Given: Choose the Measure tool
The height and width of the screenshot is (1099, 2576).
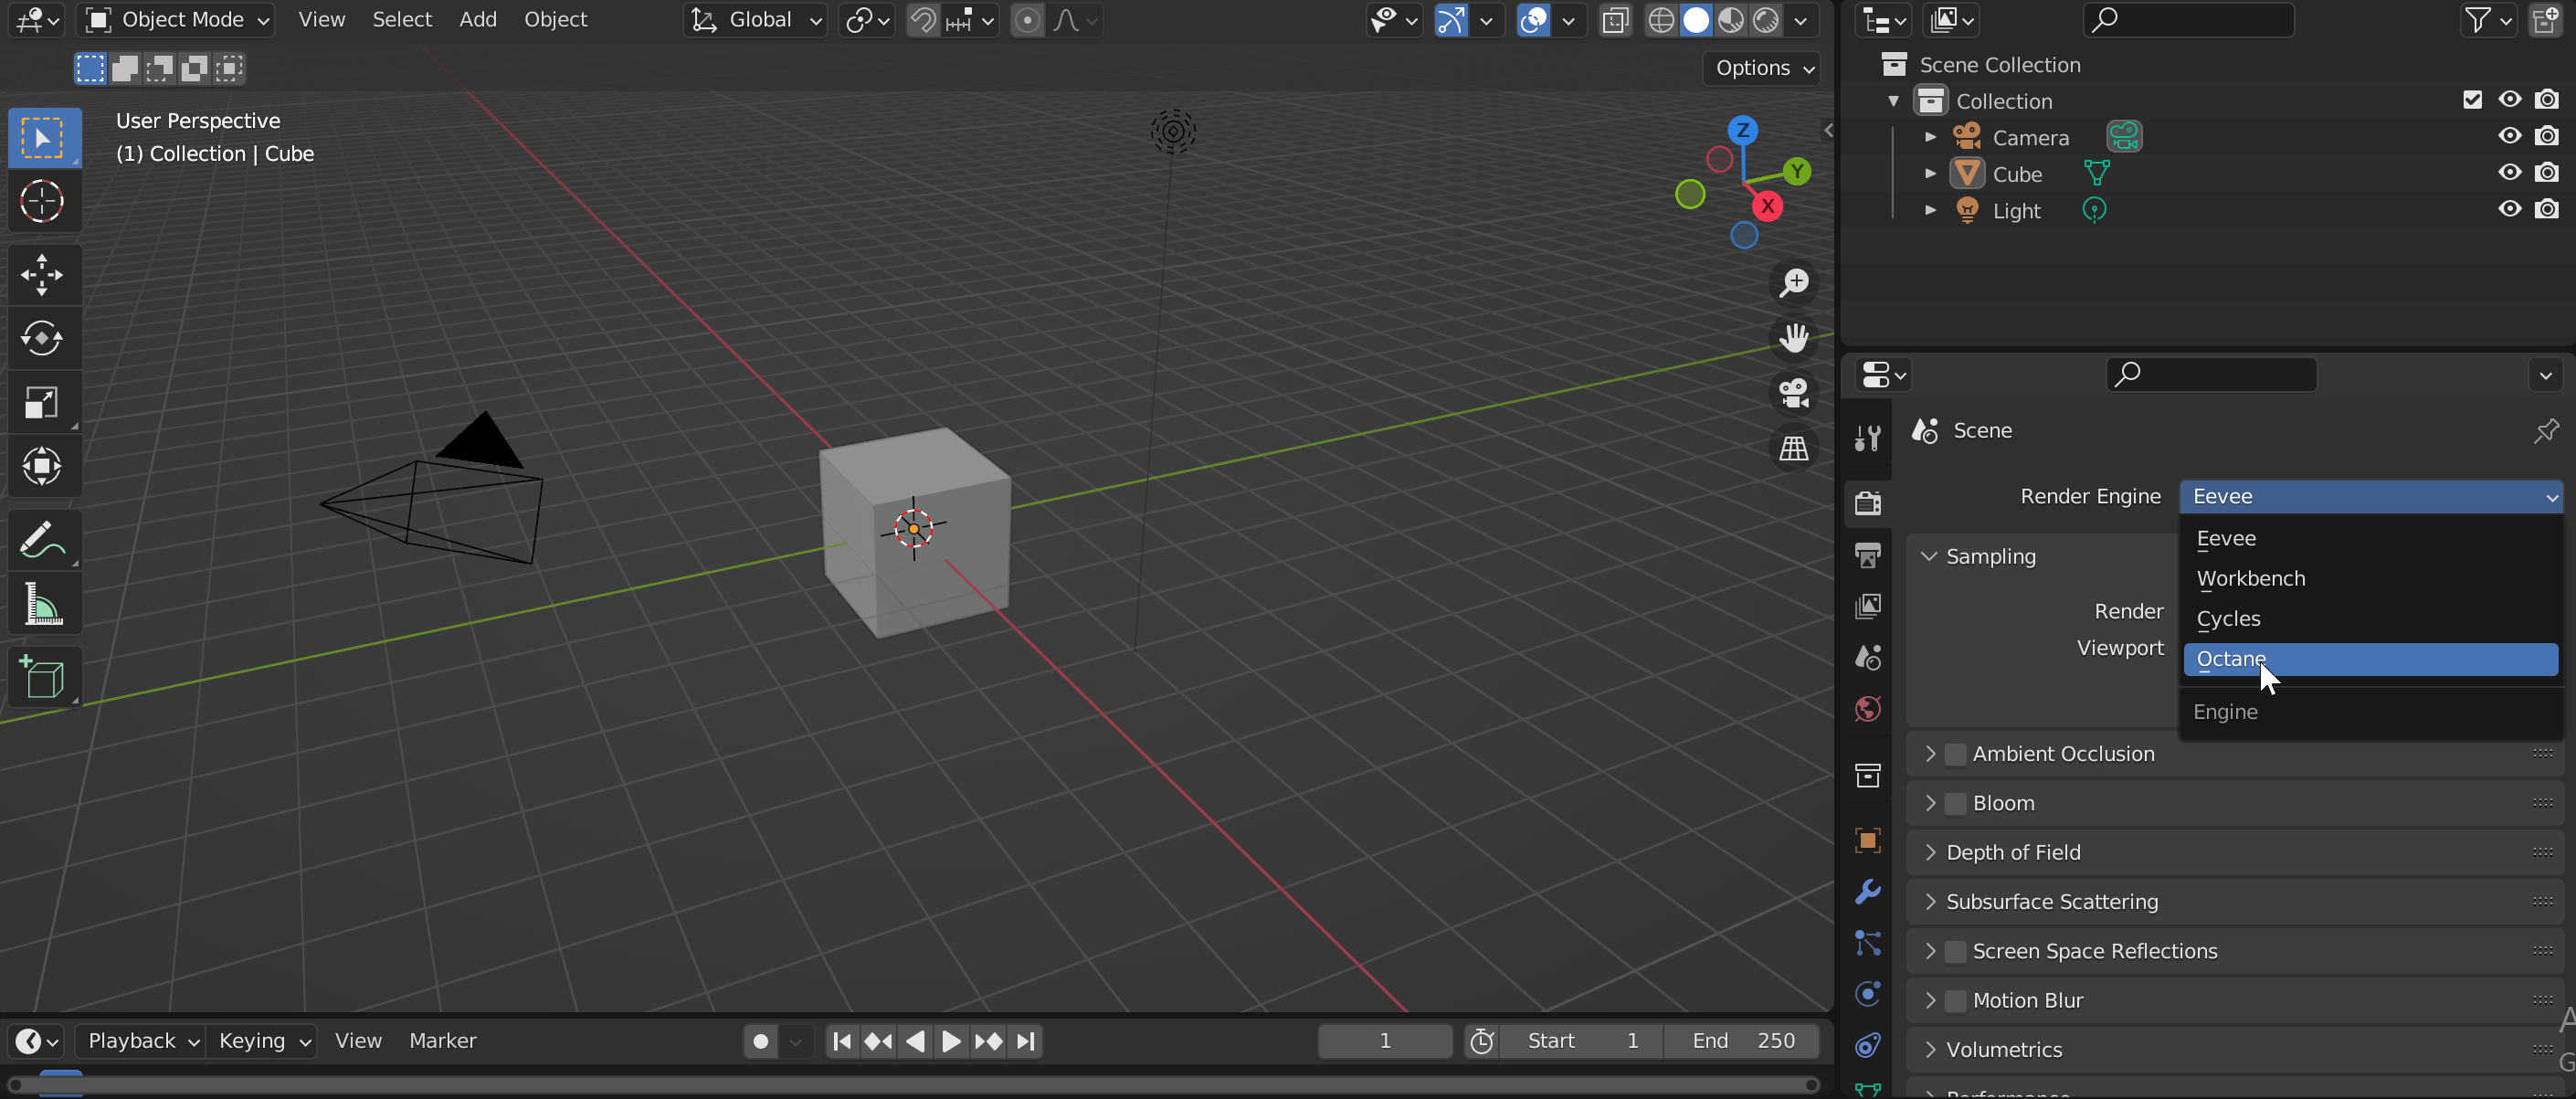Looking at the screenshot, I should tap(42, 605).
